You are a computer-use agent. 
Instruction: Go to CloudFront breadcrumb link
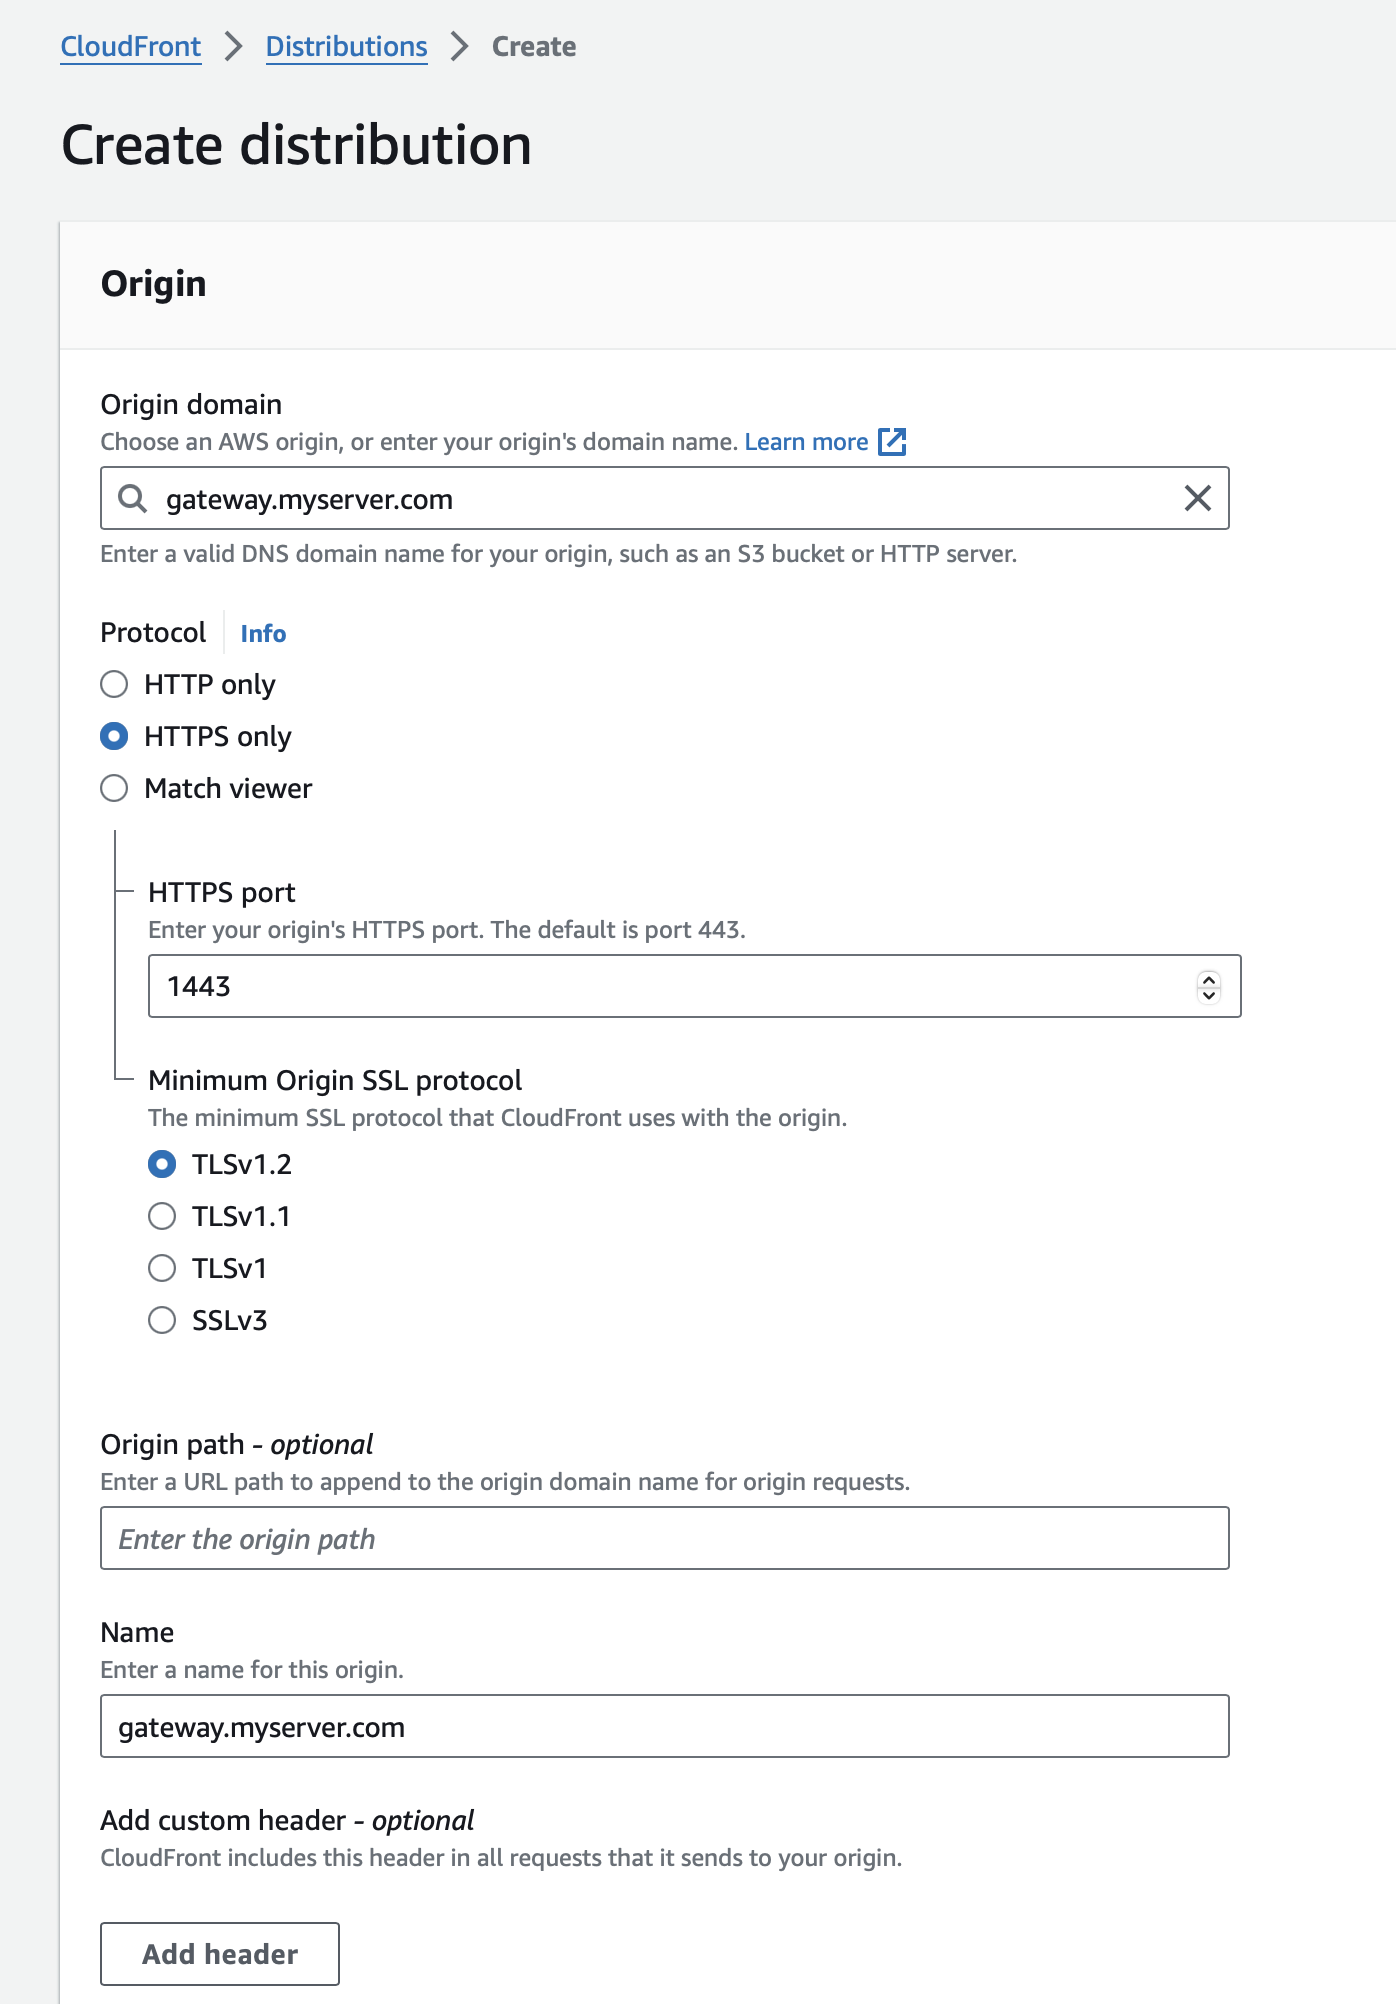click(131, 47)
